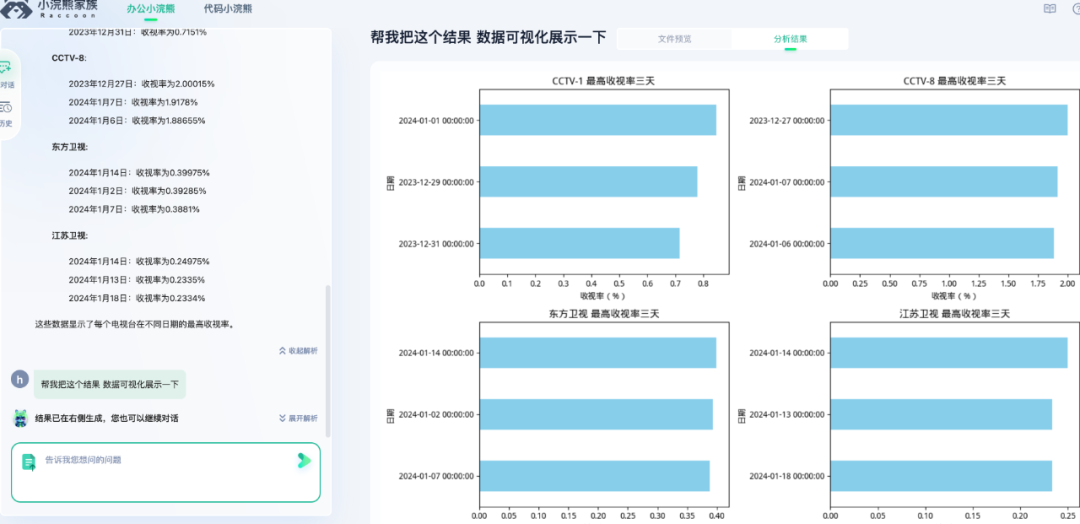Click the 江苏卫视 bar for 2024-01-13

(x=941, y=415)
